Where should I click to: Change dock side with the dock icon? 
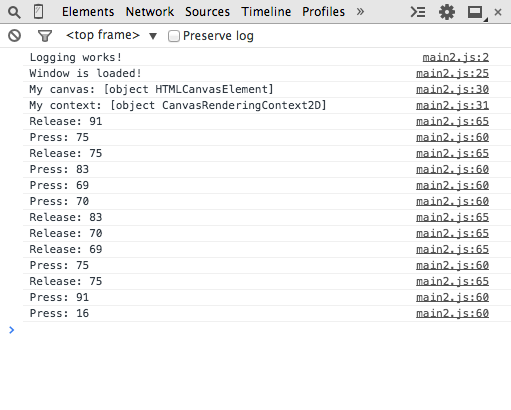click(476, 13)
